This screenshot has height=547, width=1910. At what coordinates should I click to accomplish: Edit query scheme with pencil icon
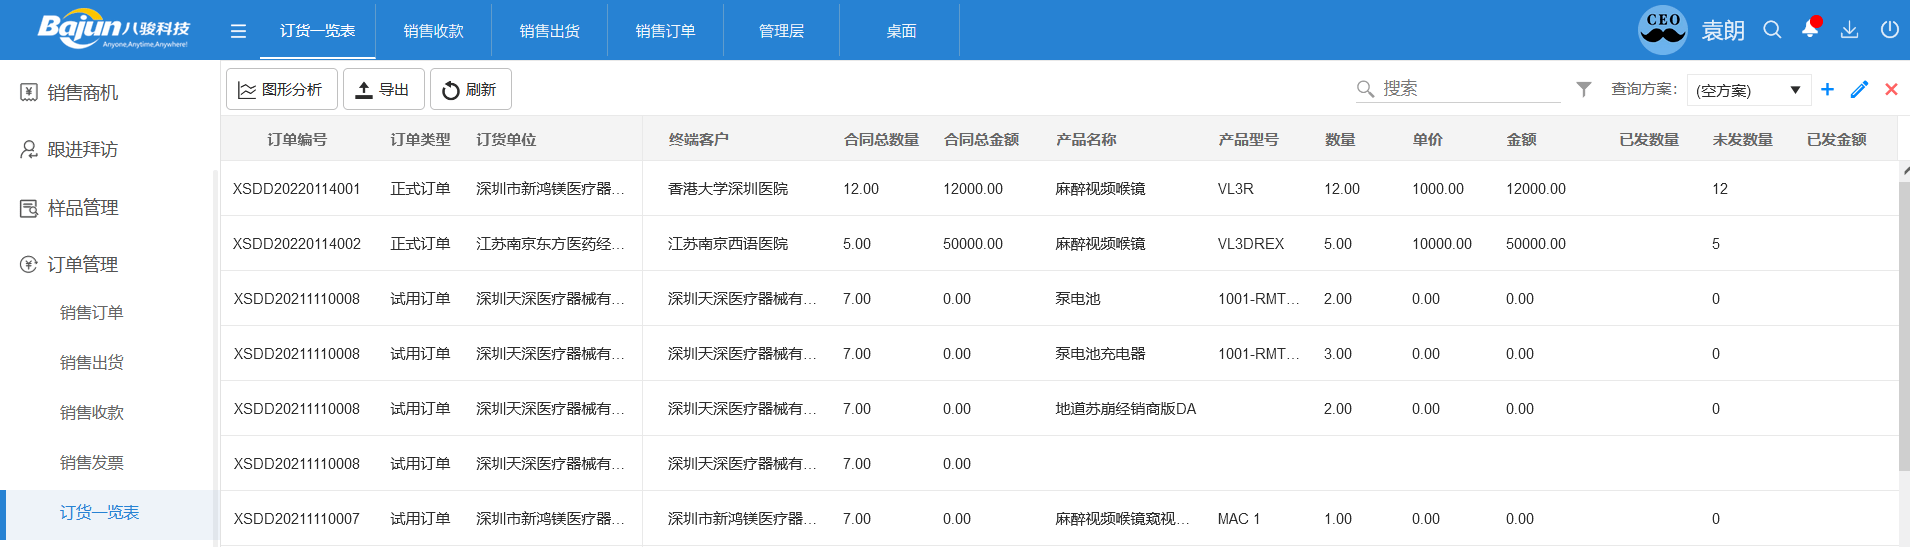tap(1859, 89)
